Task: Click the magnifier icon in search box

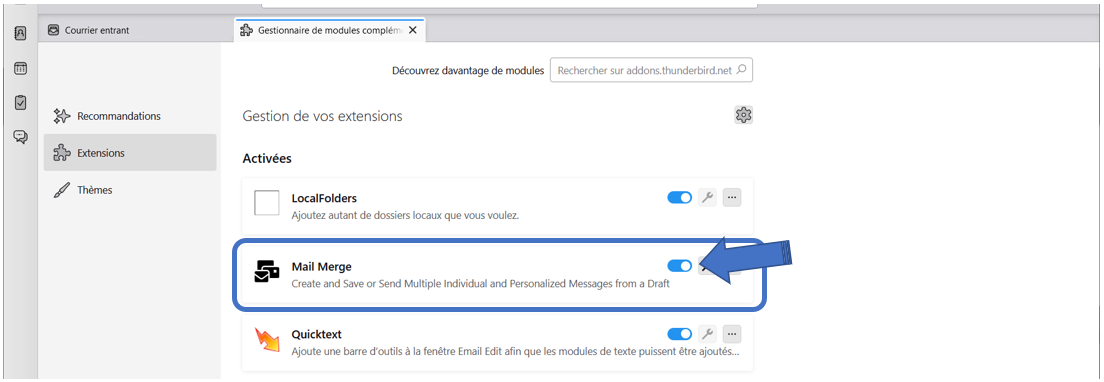Action: (740, 70)
